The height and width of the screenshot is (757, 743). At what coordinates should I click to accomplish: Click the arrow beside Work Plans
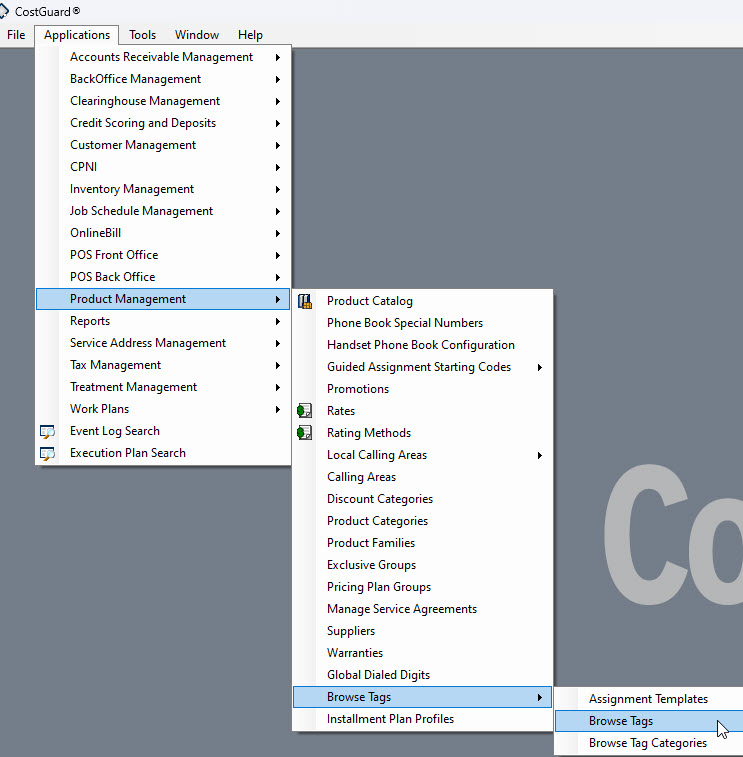[x=278, y=409]
